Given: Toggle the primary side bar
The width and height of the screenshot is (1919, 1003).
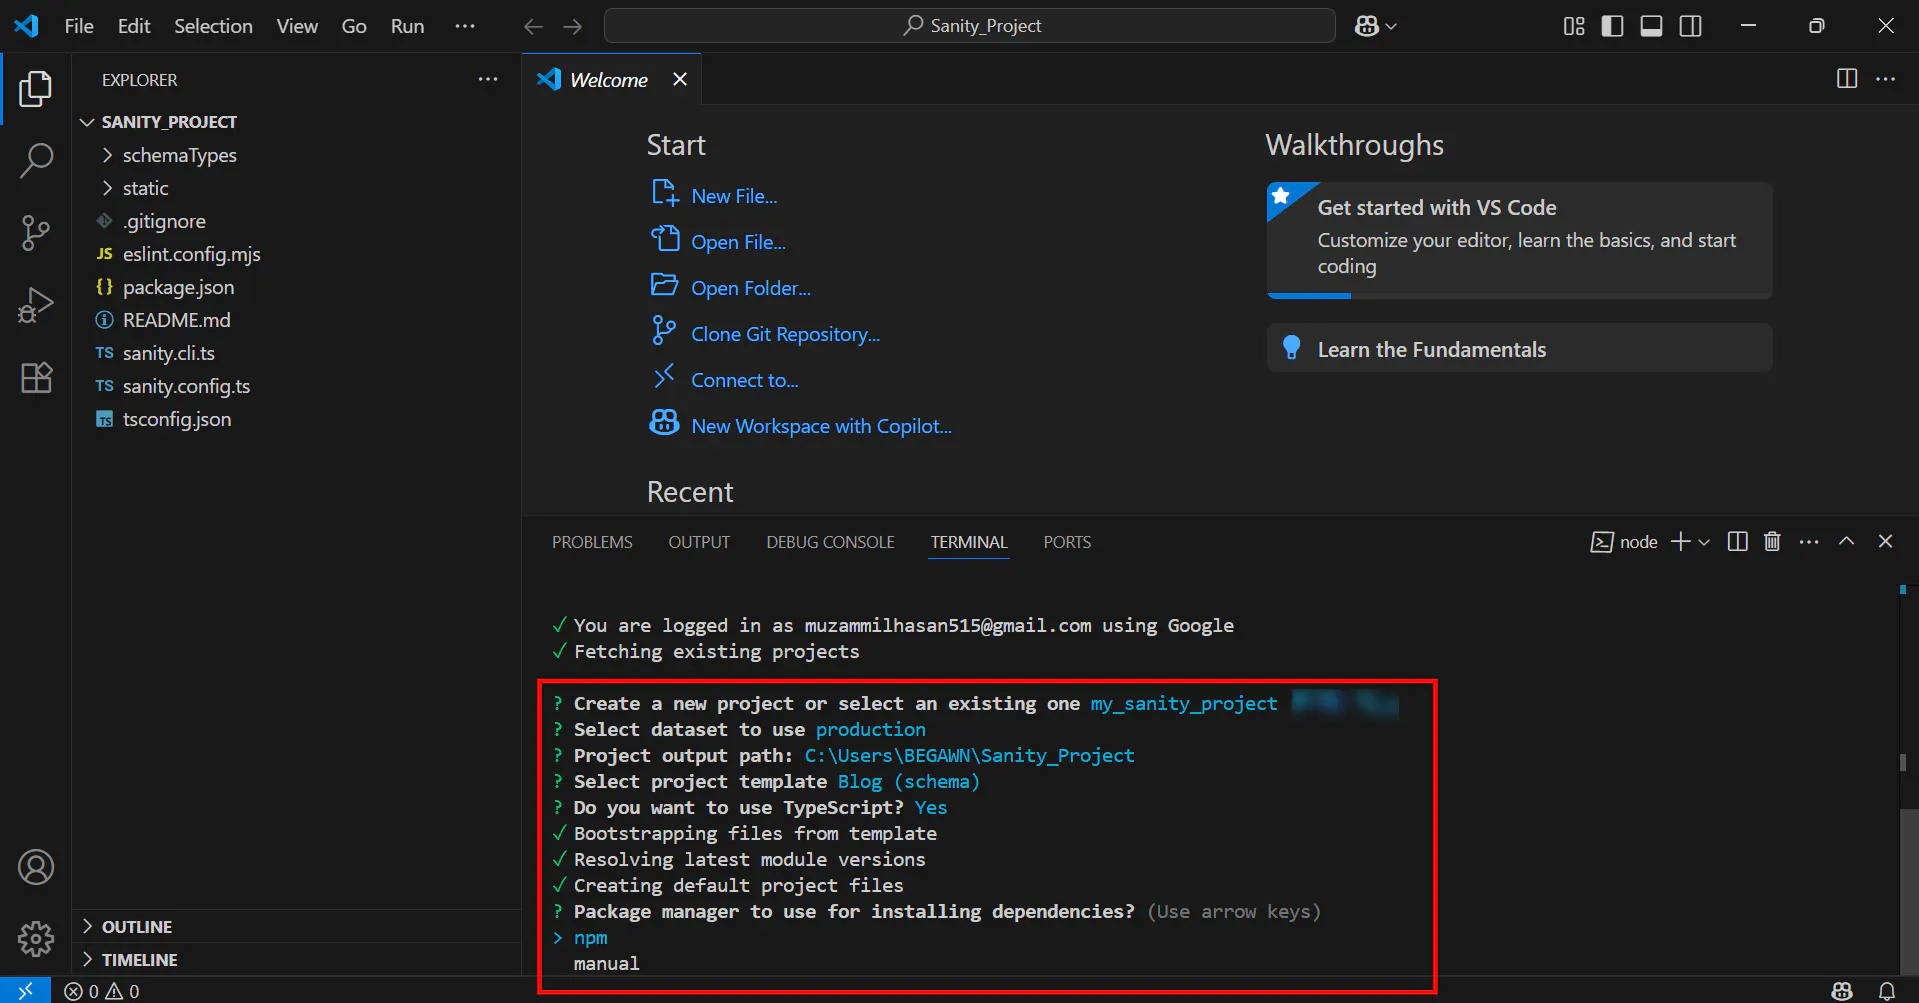Looking at the screenshot, I should point(1612,26).
